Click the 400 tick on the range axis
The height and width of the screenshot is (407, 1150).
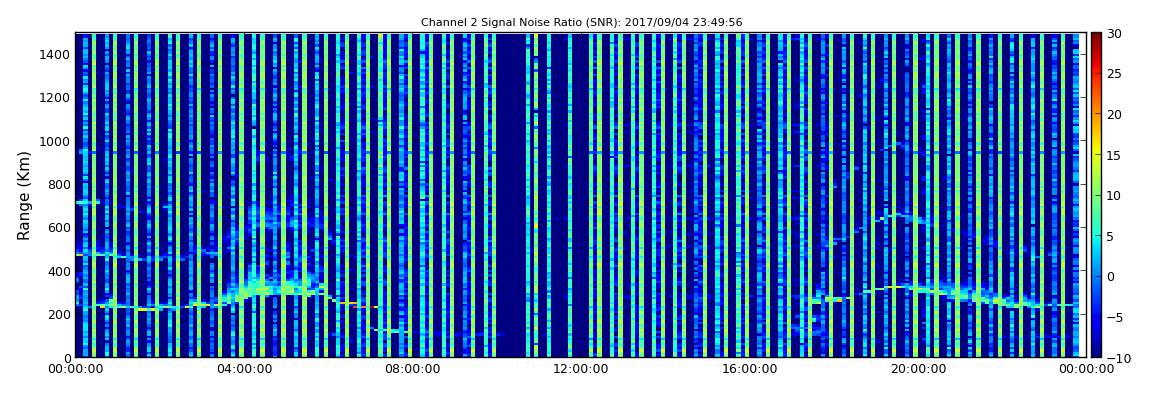58,271
